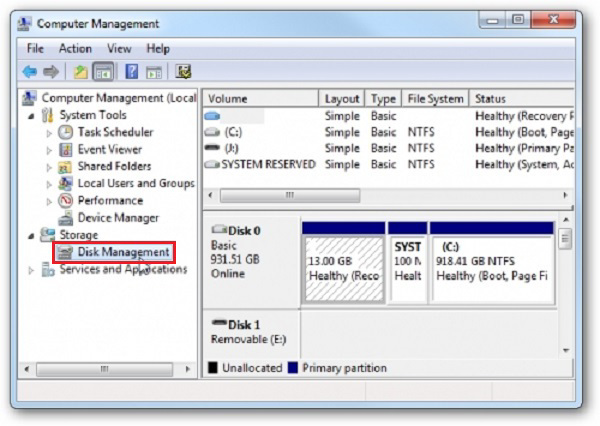
Task: Click the blue Help toolbar icon
Action: (x=131, y=71)
